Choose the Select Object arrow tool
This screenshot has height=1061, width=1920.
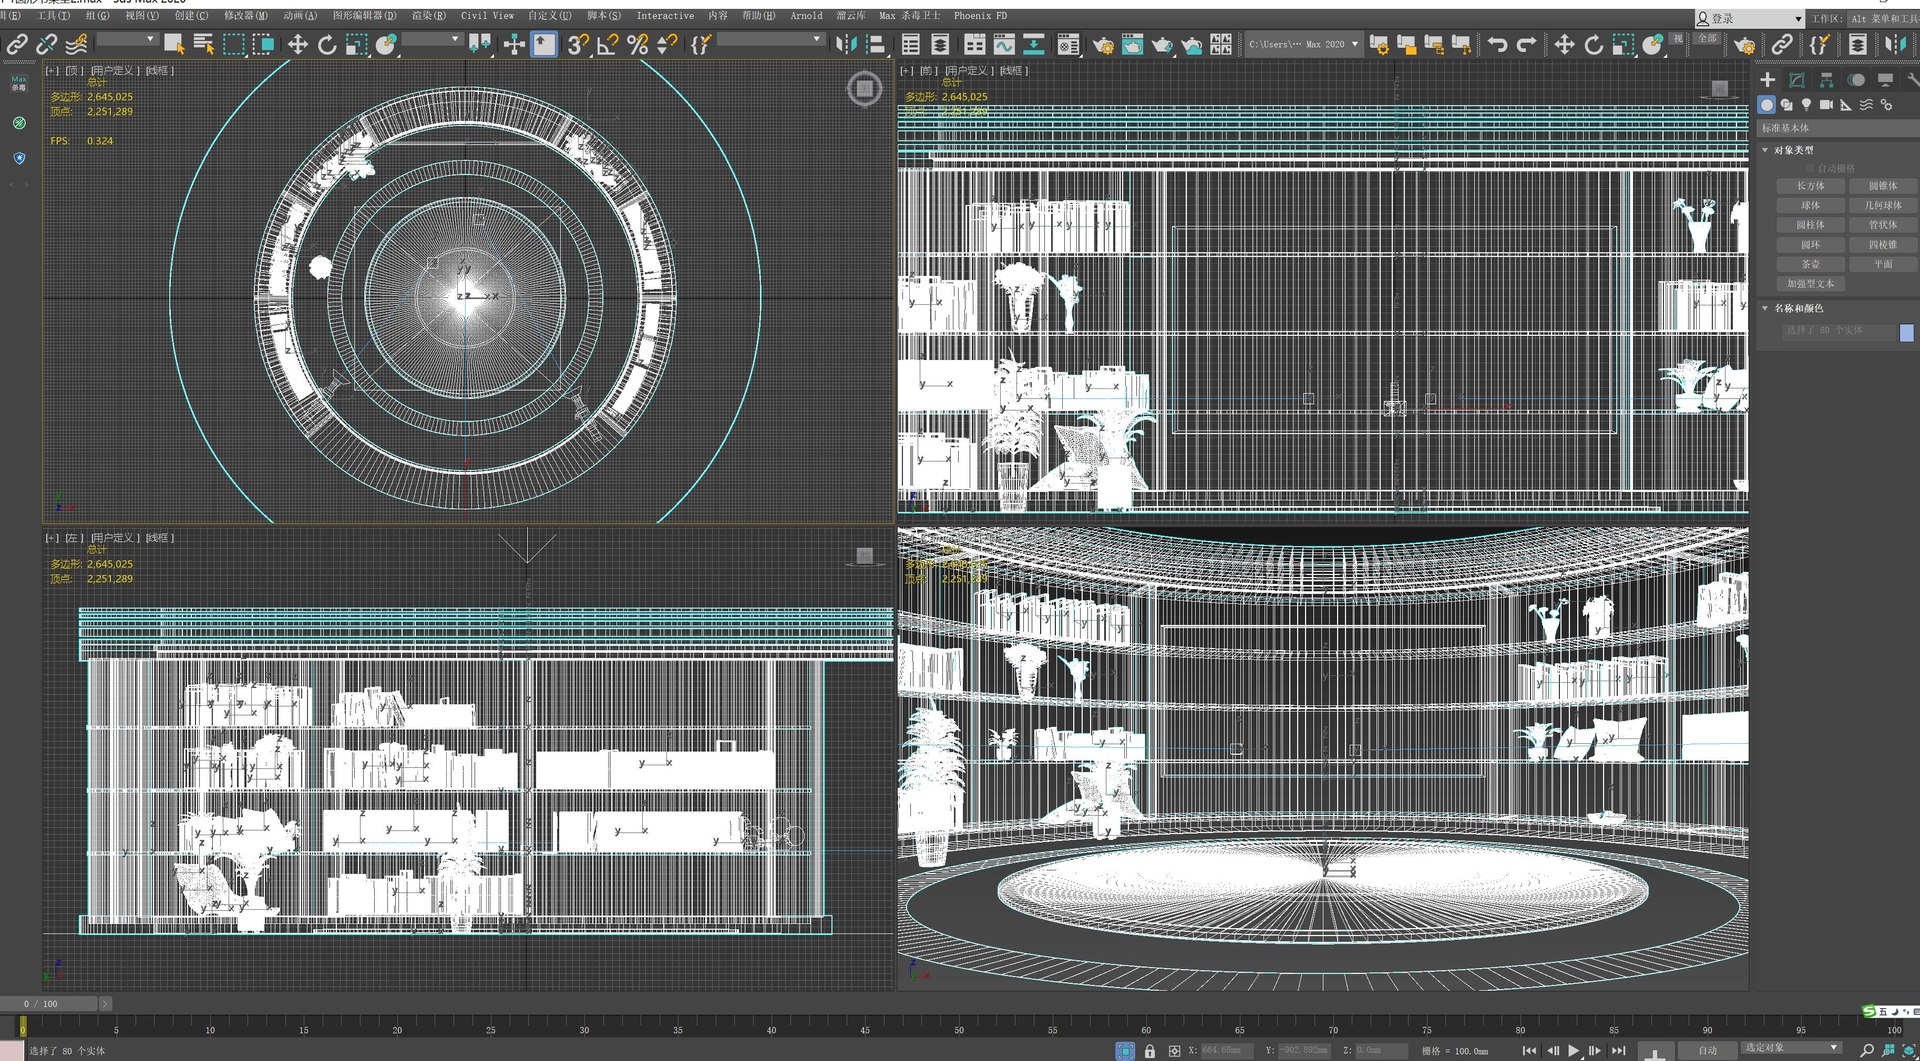[x=174, y=44]
